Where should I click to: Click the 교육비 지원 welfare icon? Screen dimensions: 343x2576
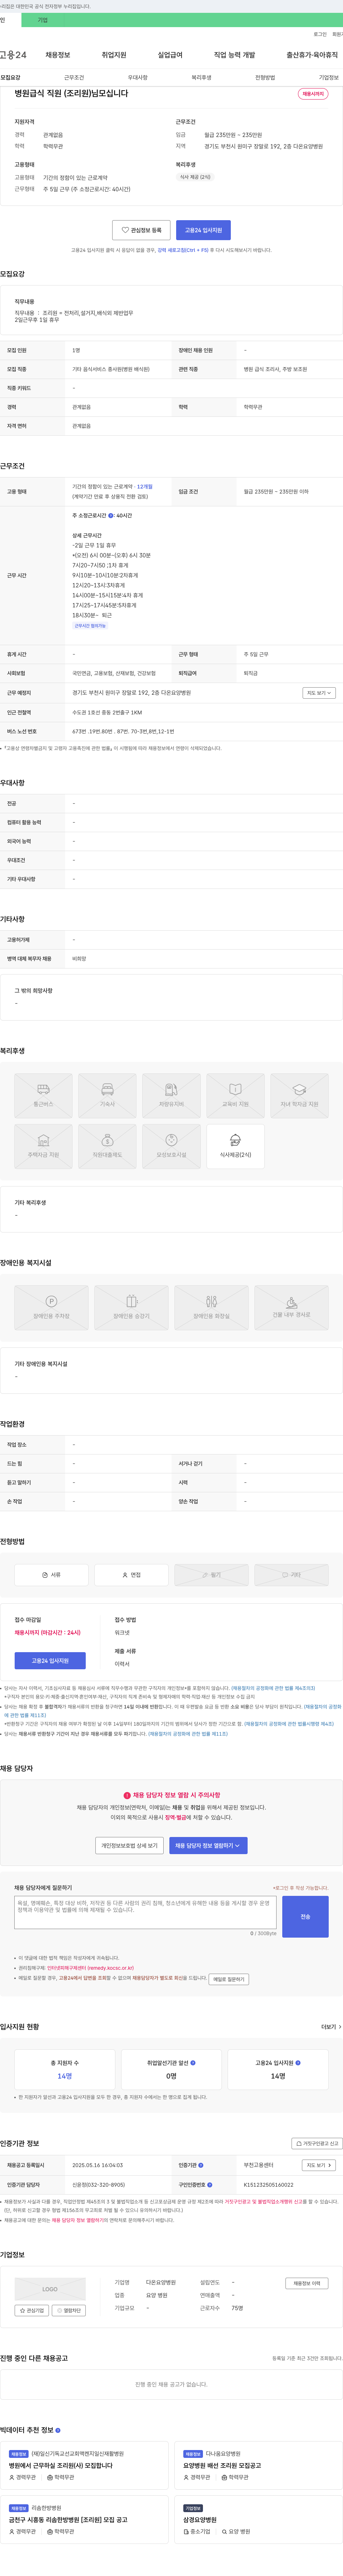(235, 1095)
